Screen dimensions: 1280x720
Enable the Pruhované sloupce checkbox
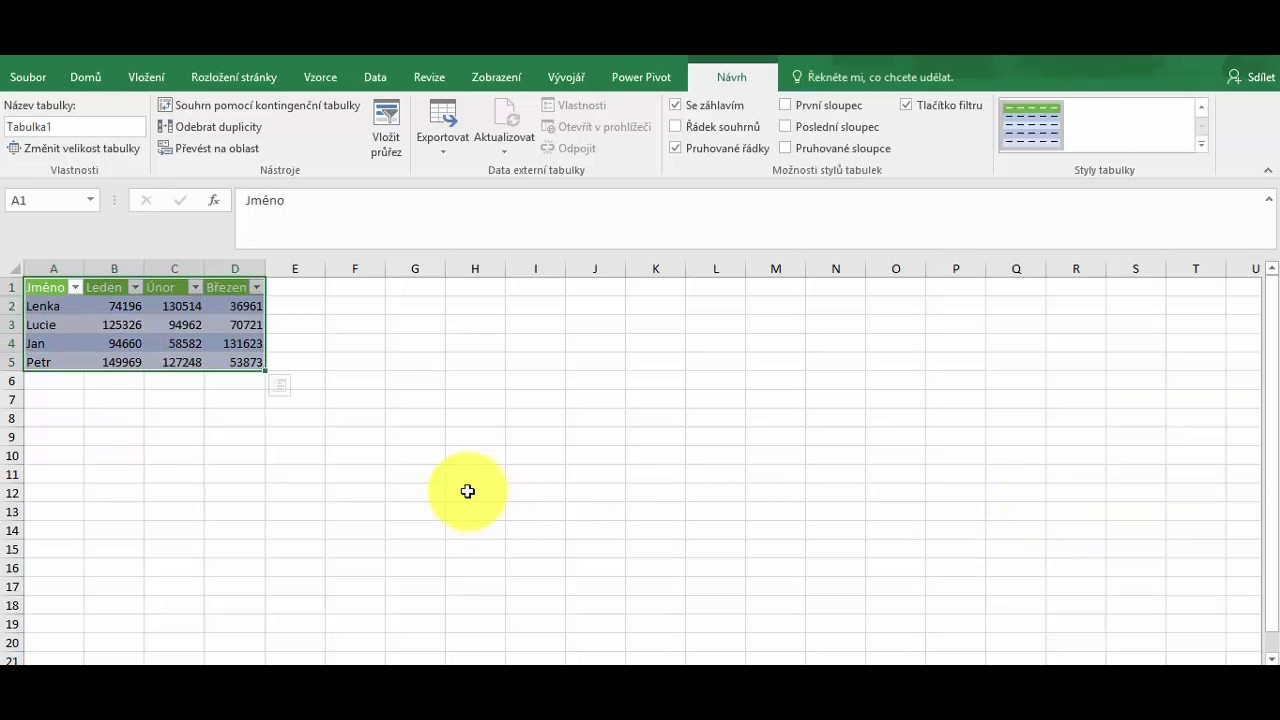(785, 148)
